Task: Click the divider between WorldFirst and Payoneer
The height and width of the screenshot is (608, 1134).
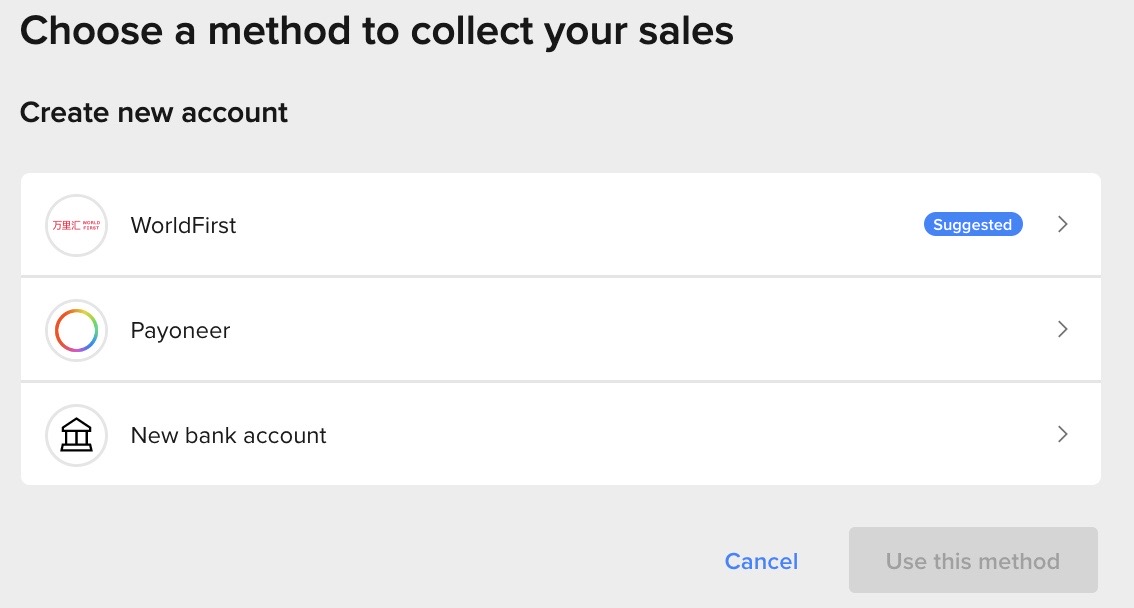Action: 560,276
